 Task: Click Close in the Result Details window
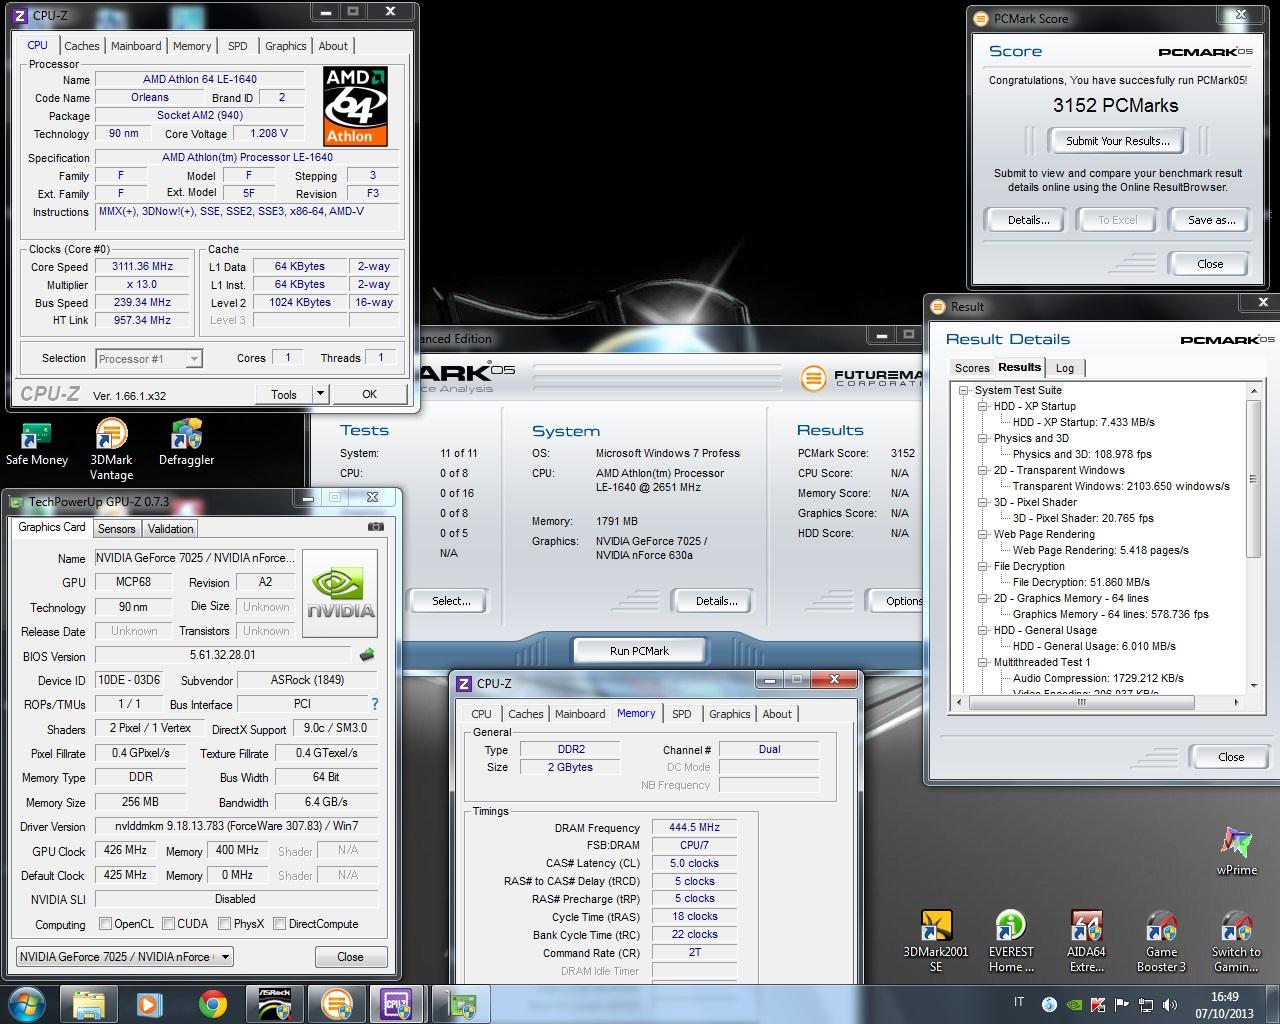click(x=1231, y=757)
